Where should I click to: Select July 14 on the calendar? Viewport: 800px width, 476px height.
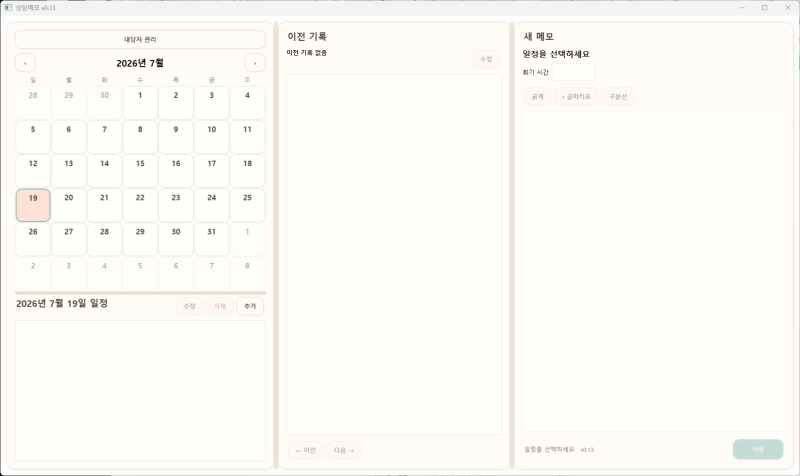point(105,171)
